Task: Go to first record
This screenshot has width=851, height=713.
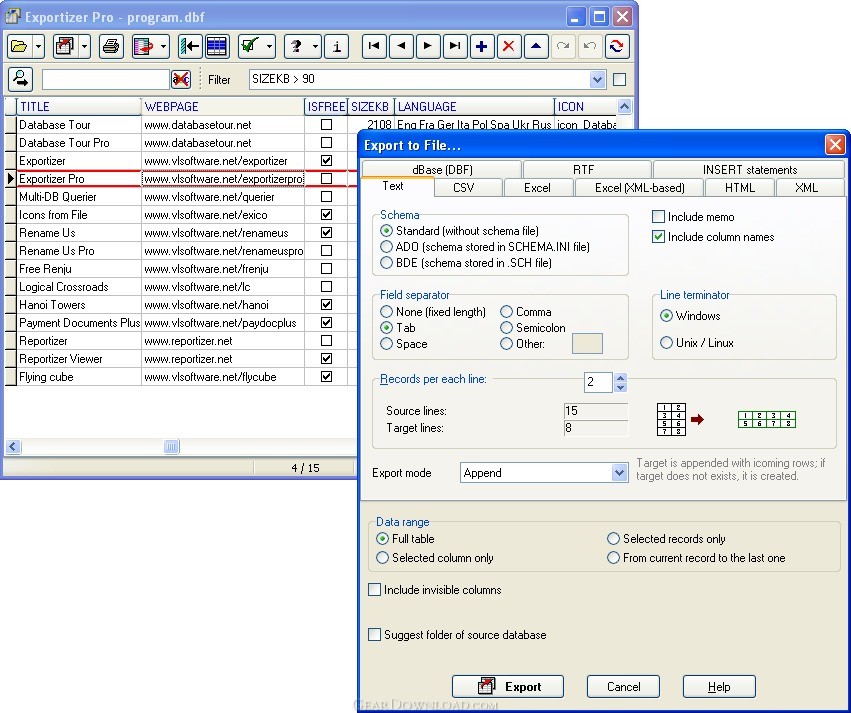Action: pos(374,47)
